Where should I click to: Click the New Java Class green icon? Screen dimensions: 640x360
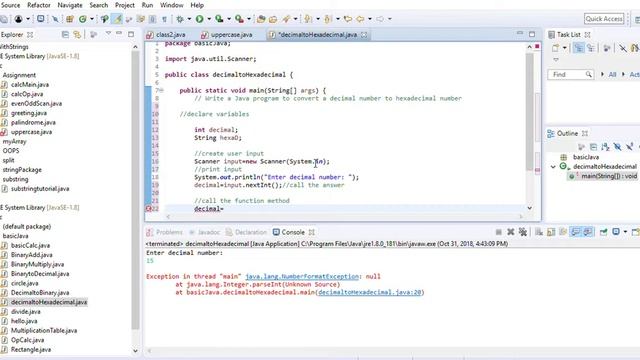coord(83,19)
